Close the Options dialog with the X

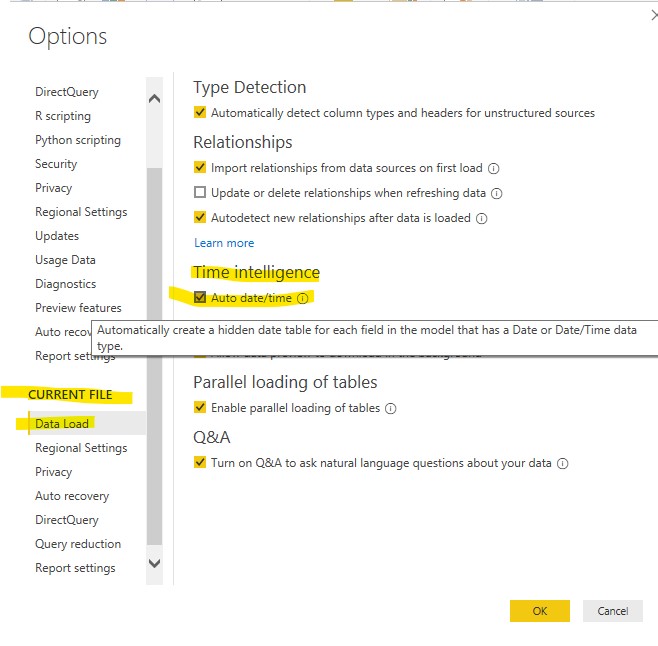pos(654,16)
